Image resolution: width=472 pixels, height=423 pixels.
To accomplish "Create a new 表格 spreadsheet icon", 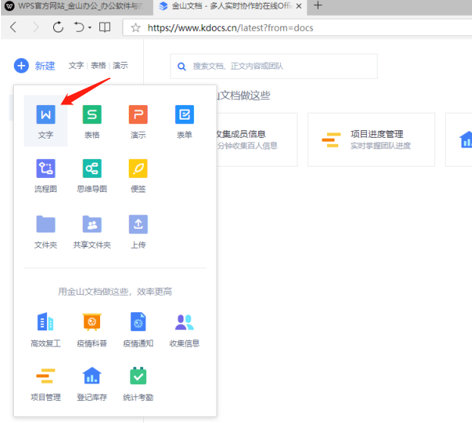I will [x=92, y=114].
